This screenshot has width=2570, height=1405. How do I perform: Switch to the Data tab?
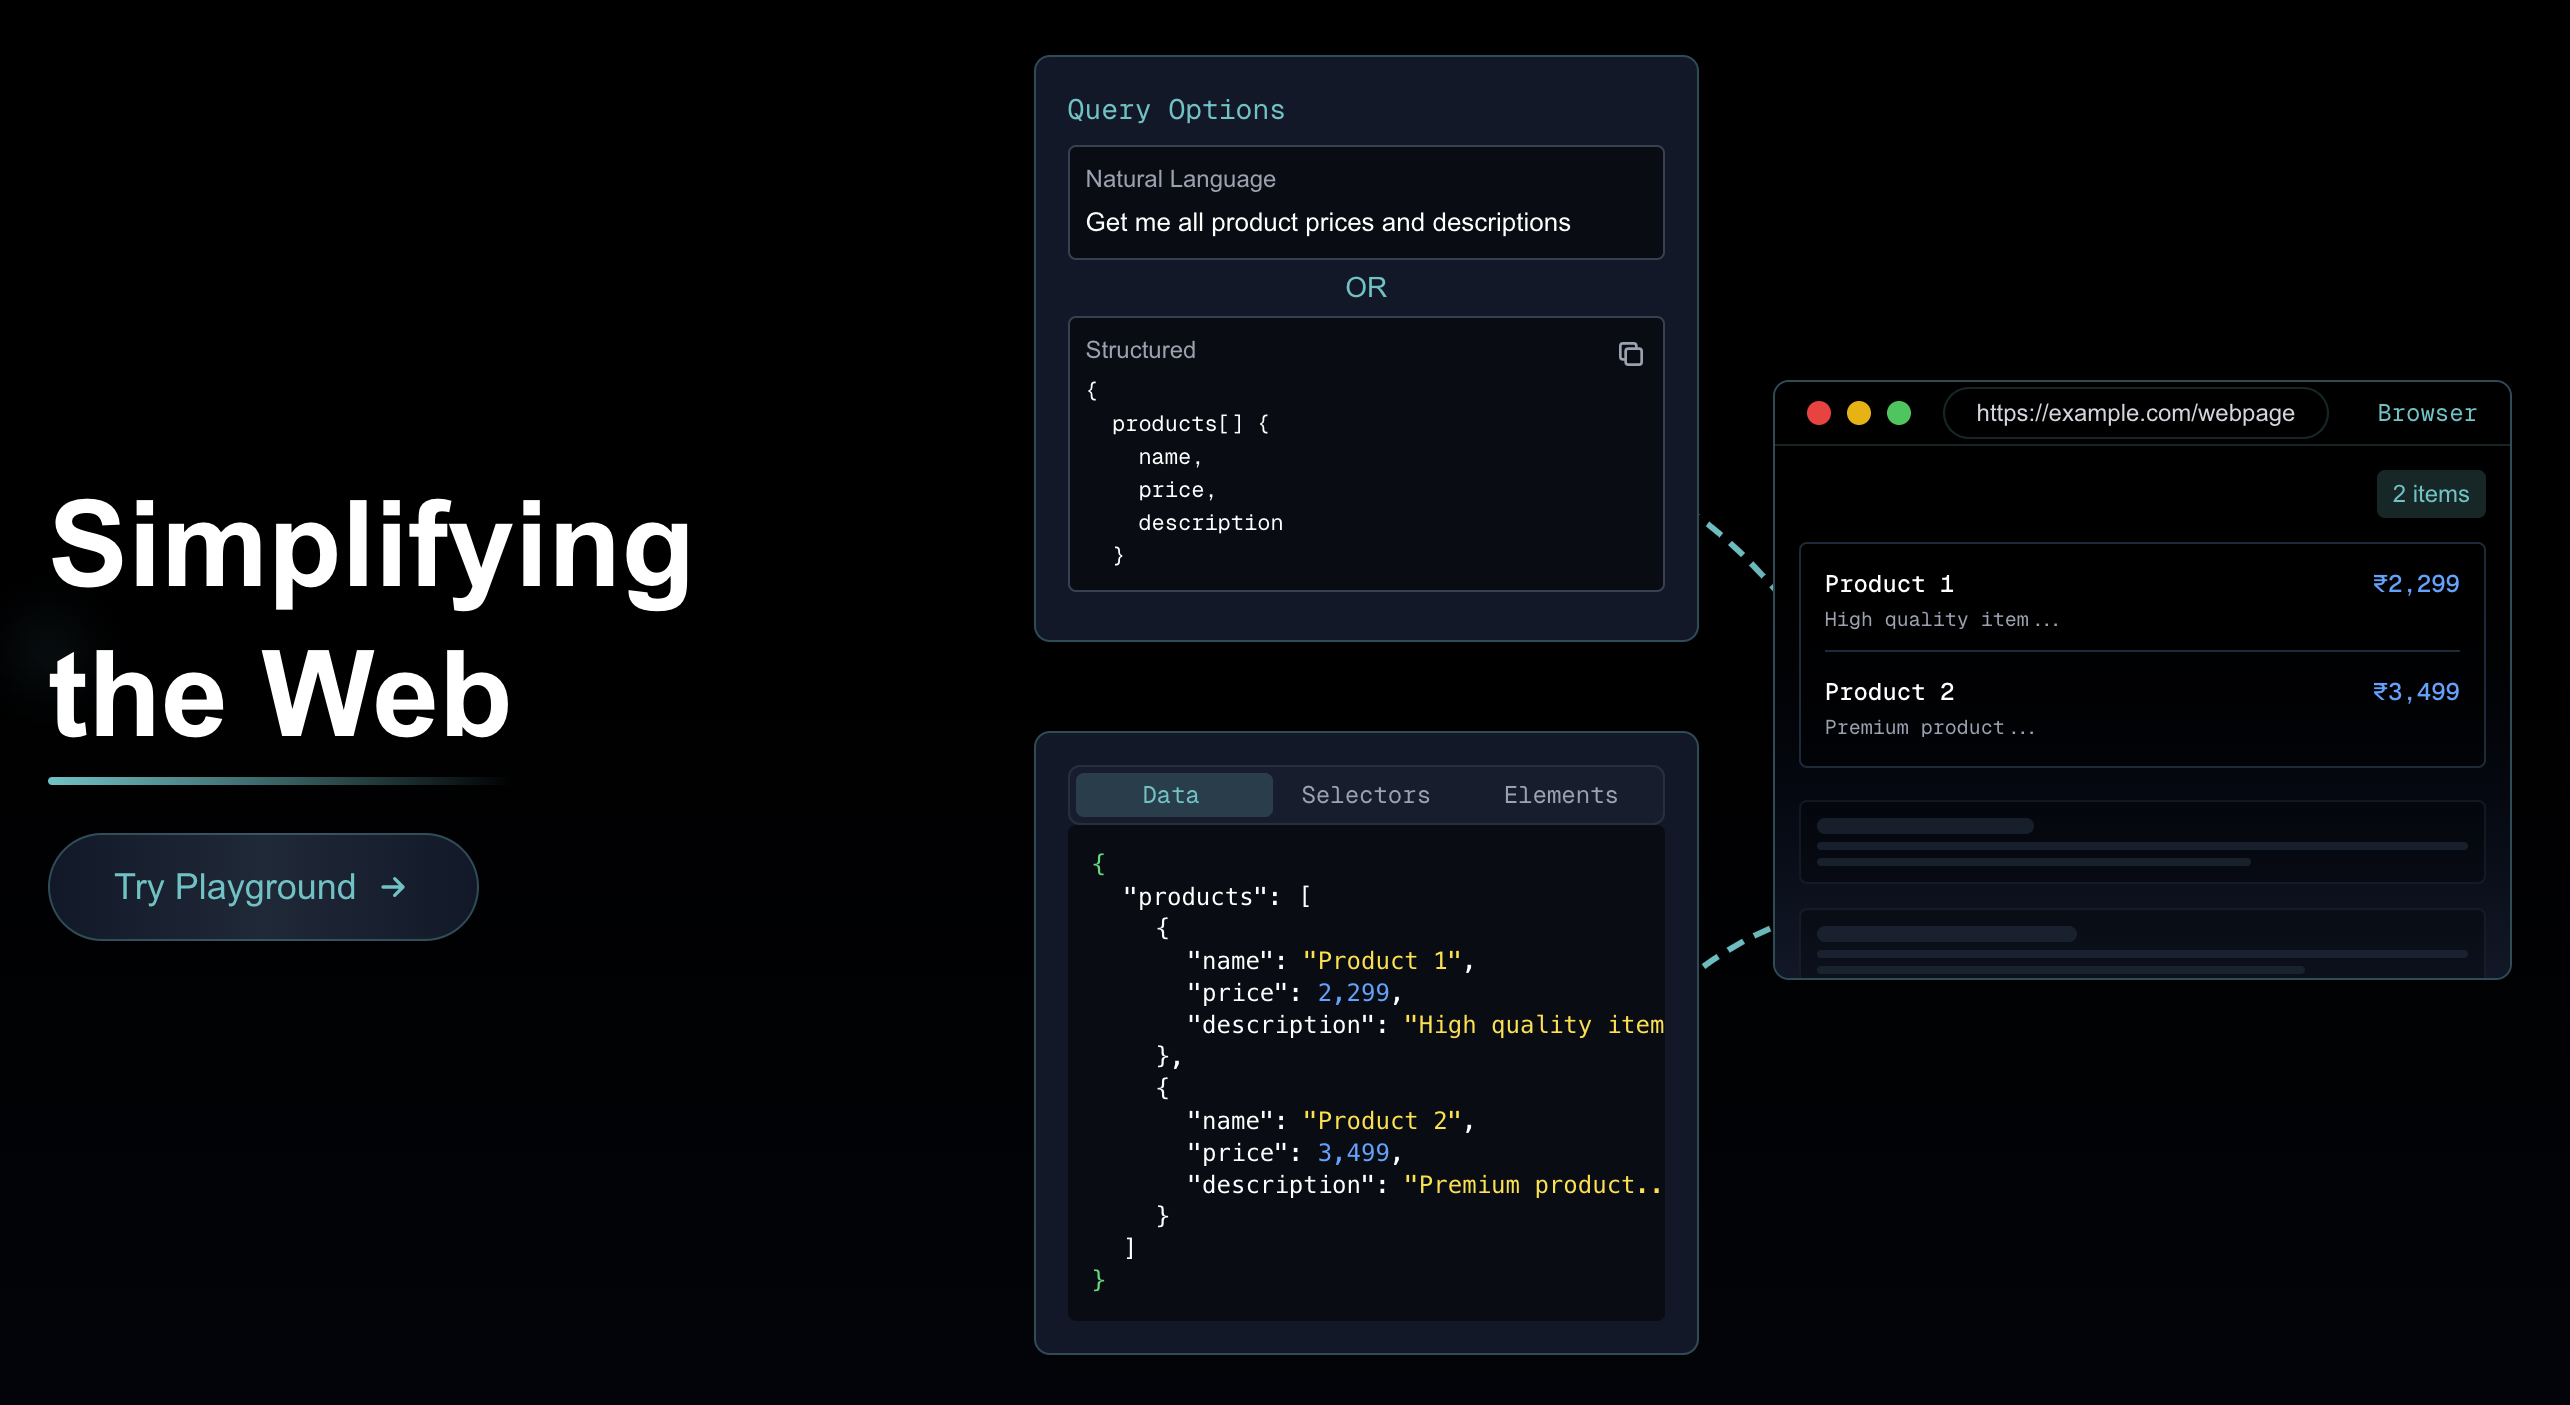point(1172,795)
